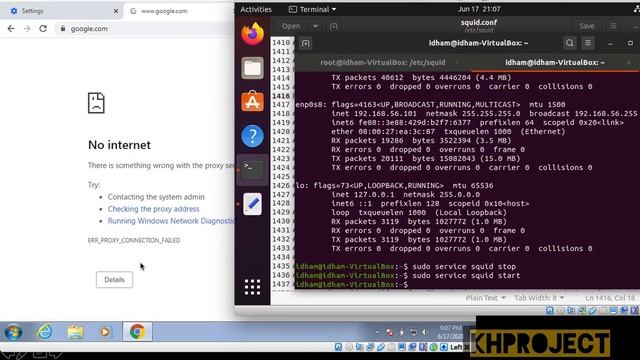The image size is (640, 360).
Task: Click the volume icon in the Windows tray
Action: click(425, 332)
